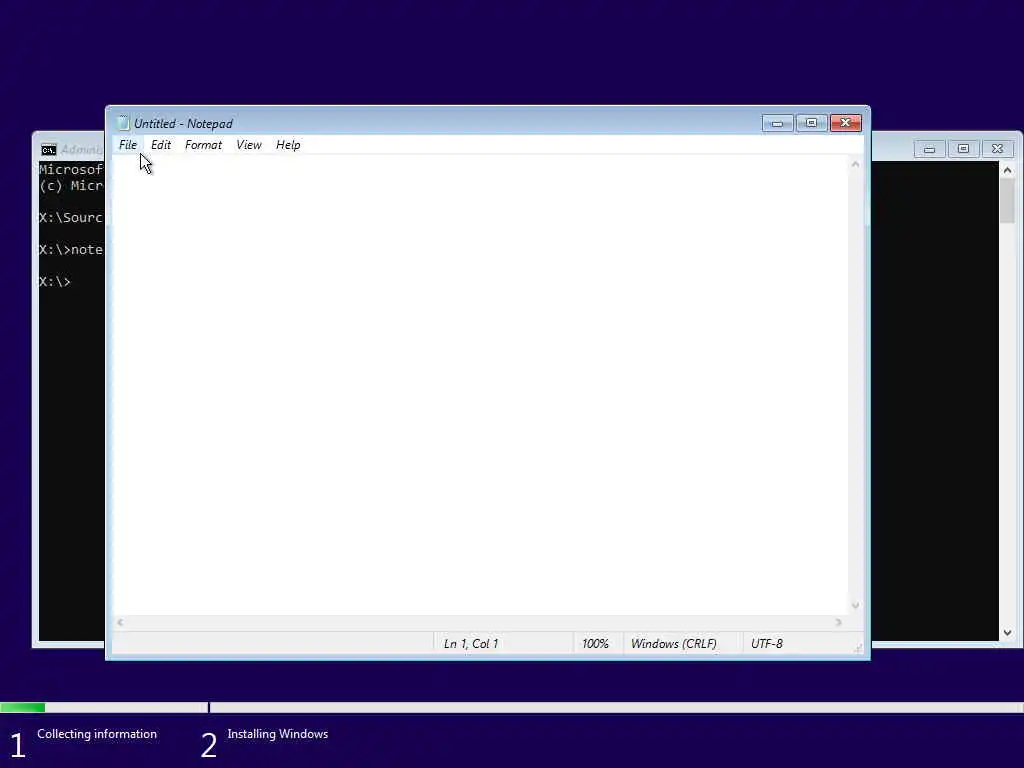Click the Command Prompt title bar icon

(x=48, y=150)
